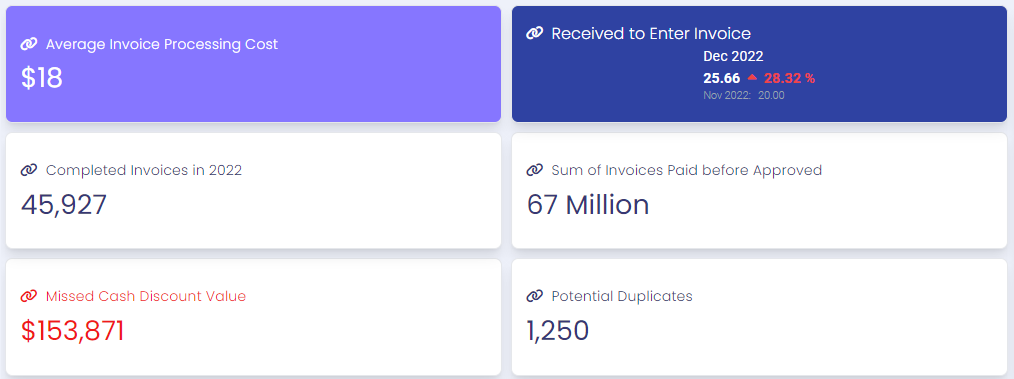Click the 45,927 completed invoices figure
Screen dimensions: 1014x379
click(x=64, y=205)
